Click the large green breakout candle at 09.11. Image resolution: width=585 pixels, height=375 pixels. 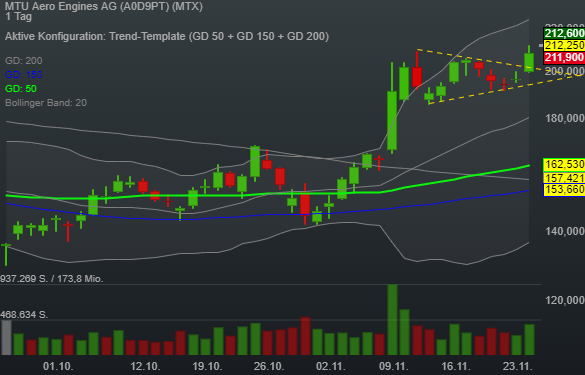(392, 121)
